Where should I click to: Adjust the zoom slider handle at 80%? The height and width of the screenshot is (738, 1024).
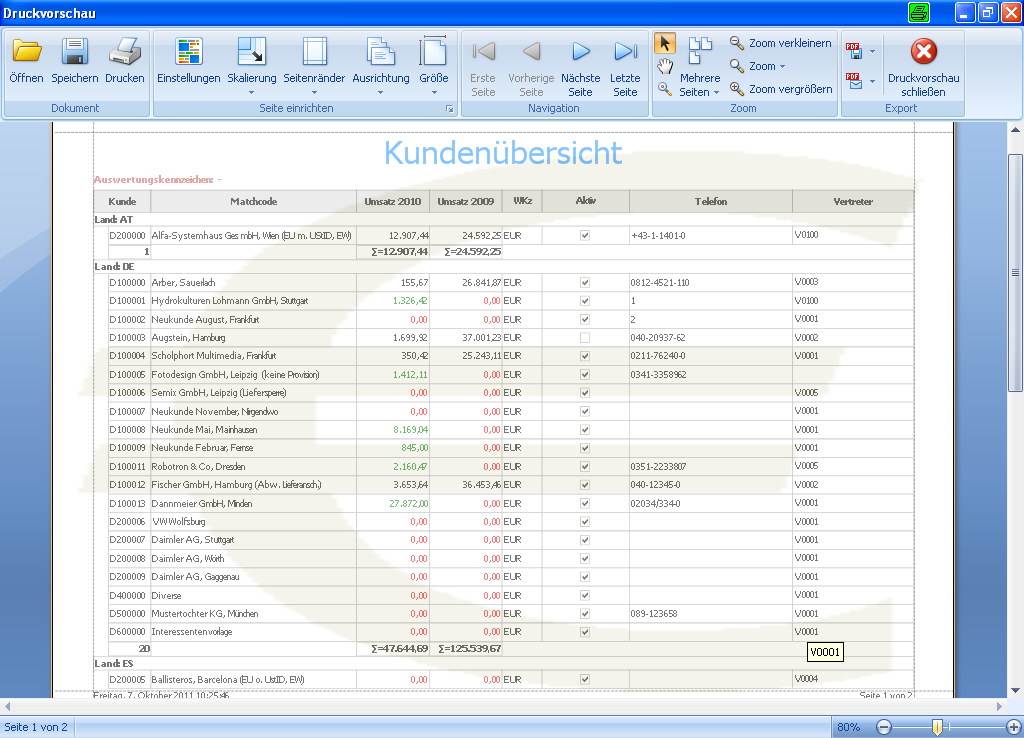click(937, 727)
